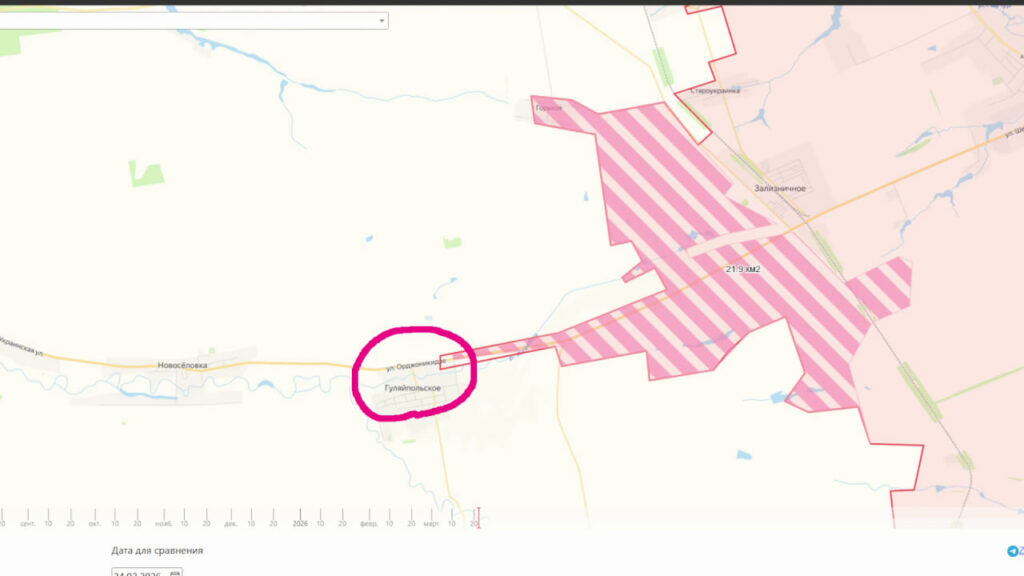Click the ул. Орджоникидзе street label

[x=411, y=364]
